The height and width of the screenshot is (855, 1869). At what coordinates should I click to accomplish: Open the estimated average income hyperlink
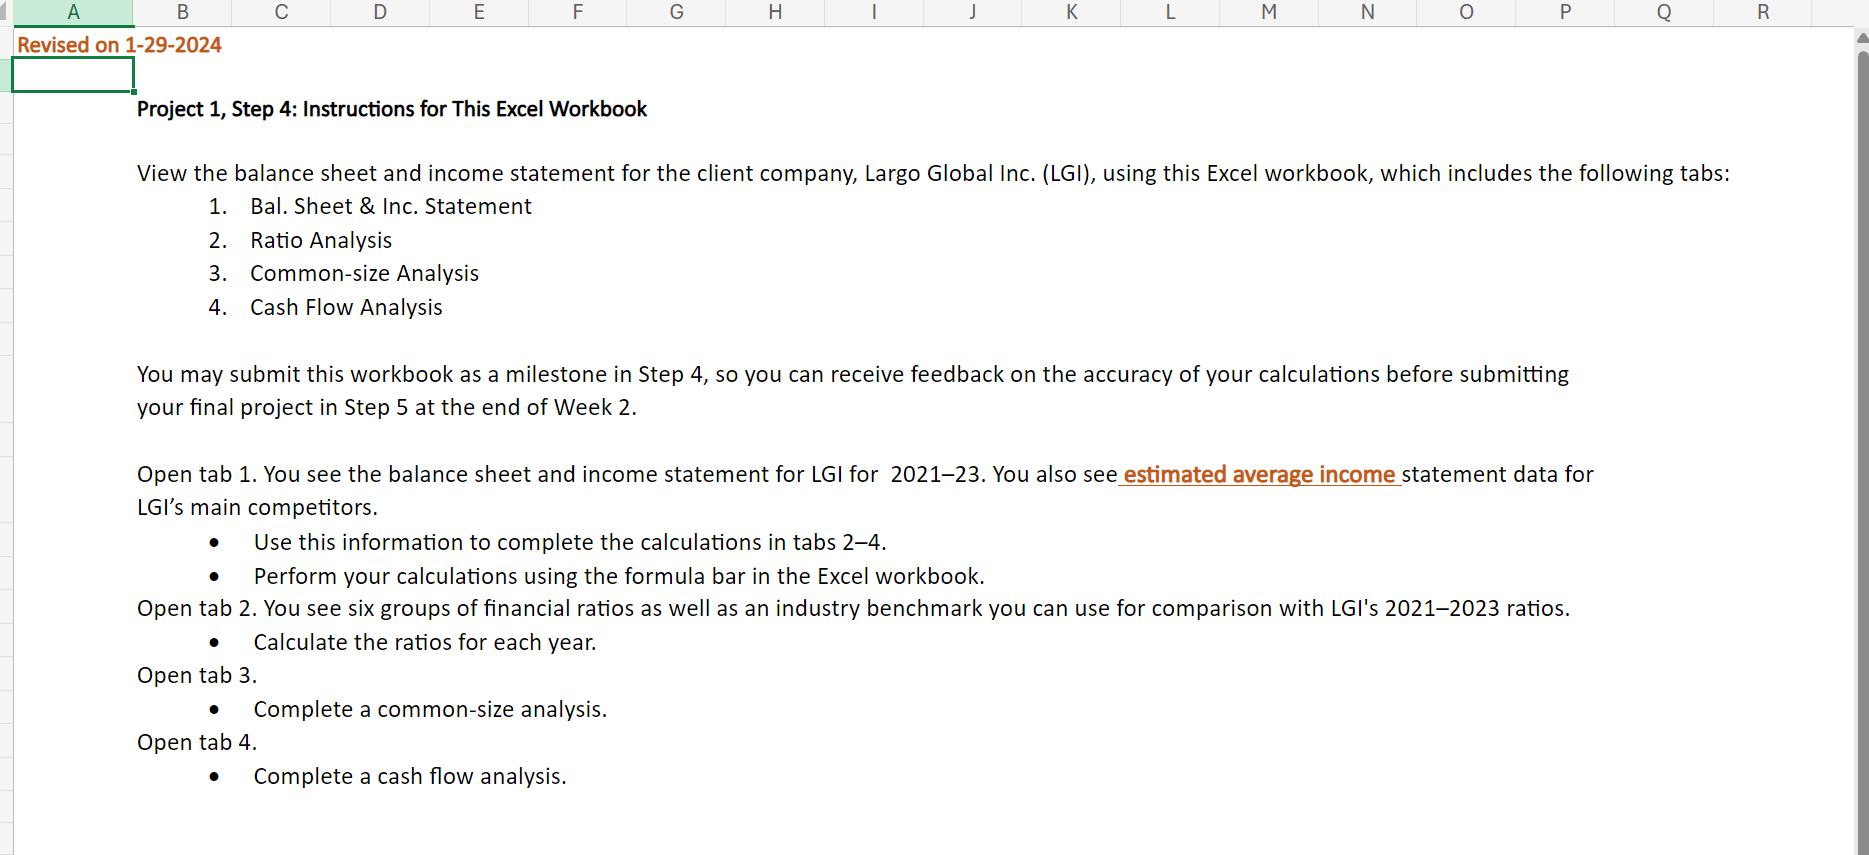click(x=1259, y=474)
